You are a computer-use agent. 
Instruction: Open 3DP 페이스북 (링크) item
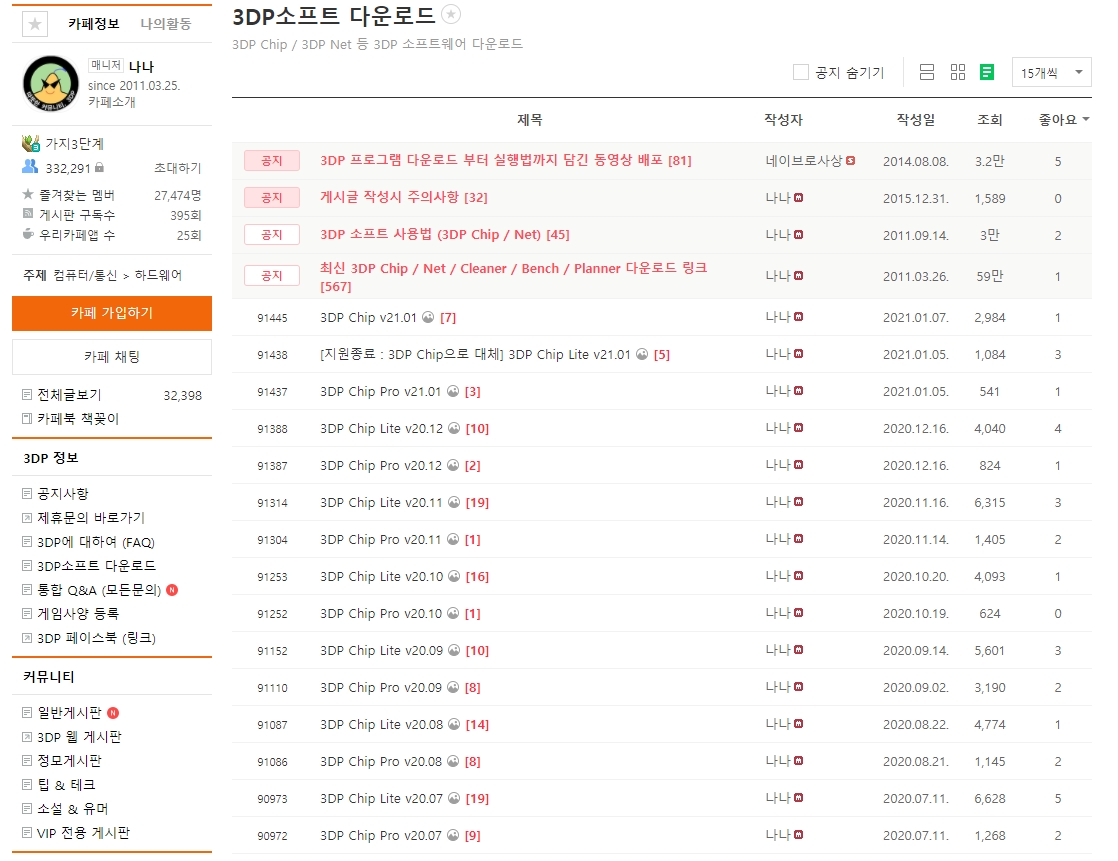click(96, 638)
